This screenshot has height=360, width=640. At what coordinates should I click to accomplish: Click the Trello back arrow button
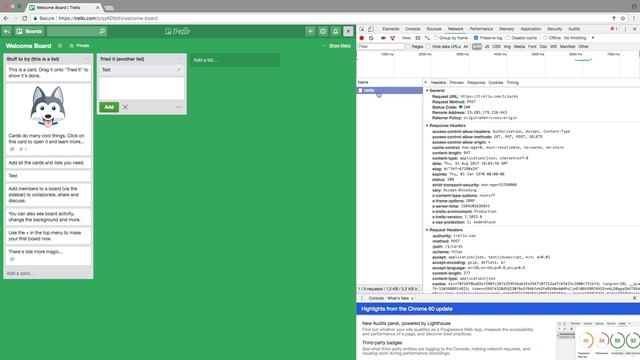point(7,31)
